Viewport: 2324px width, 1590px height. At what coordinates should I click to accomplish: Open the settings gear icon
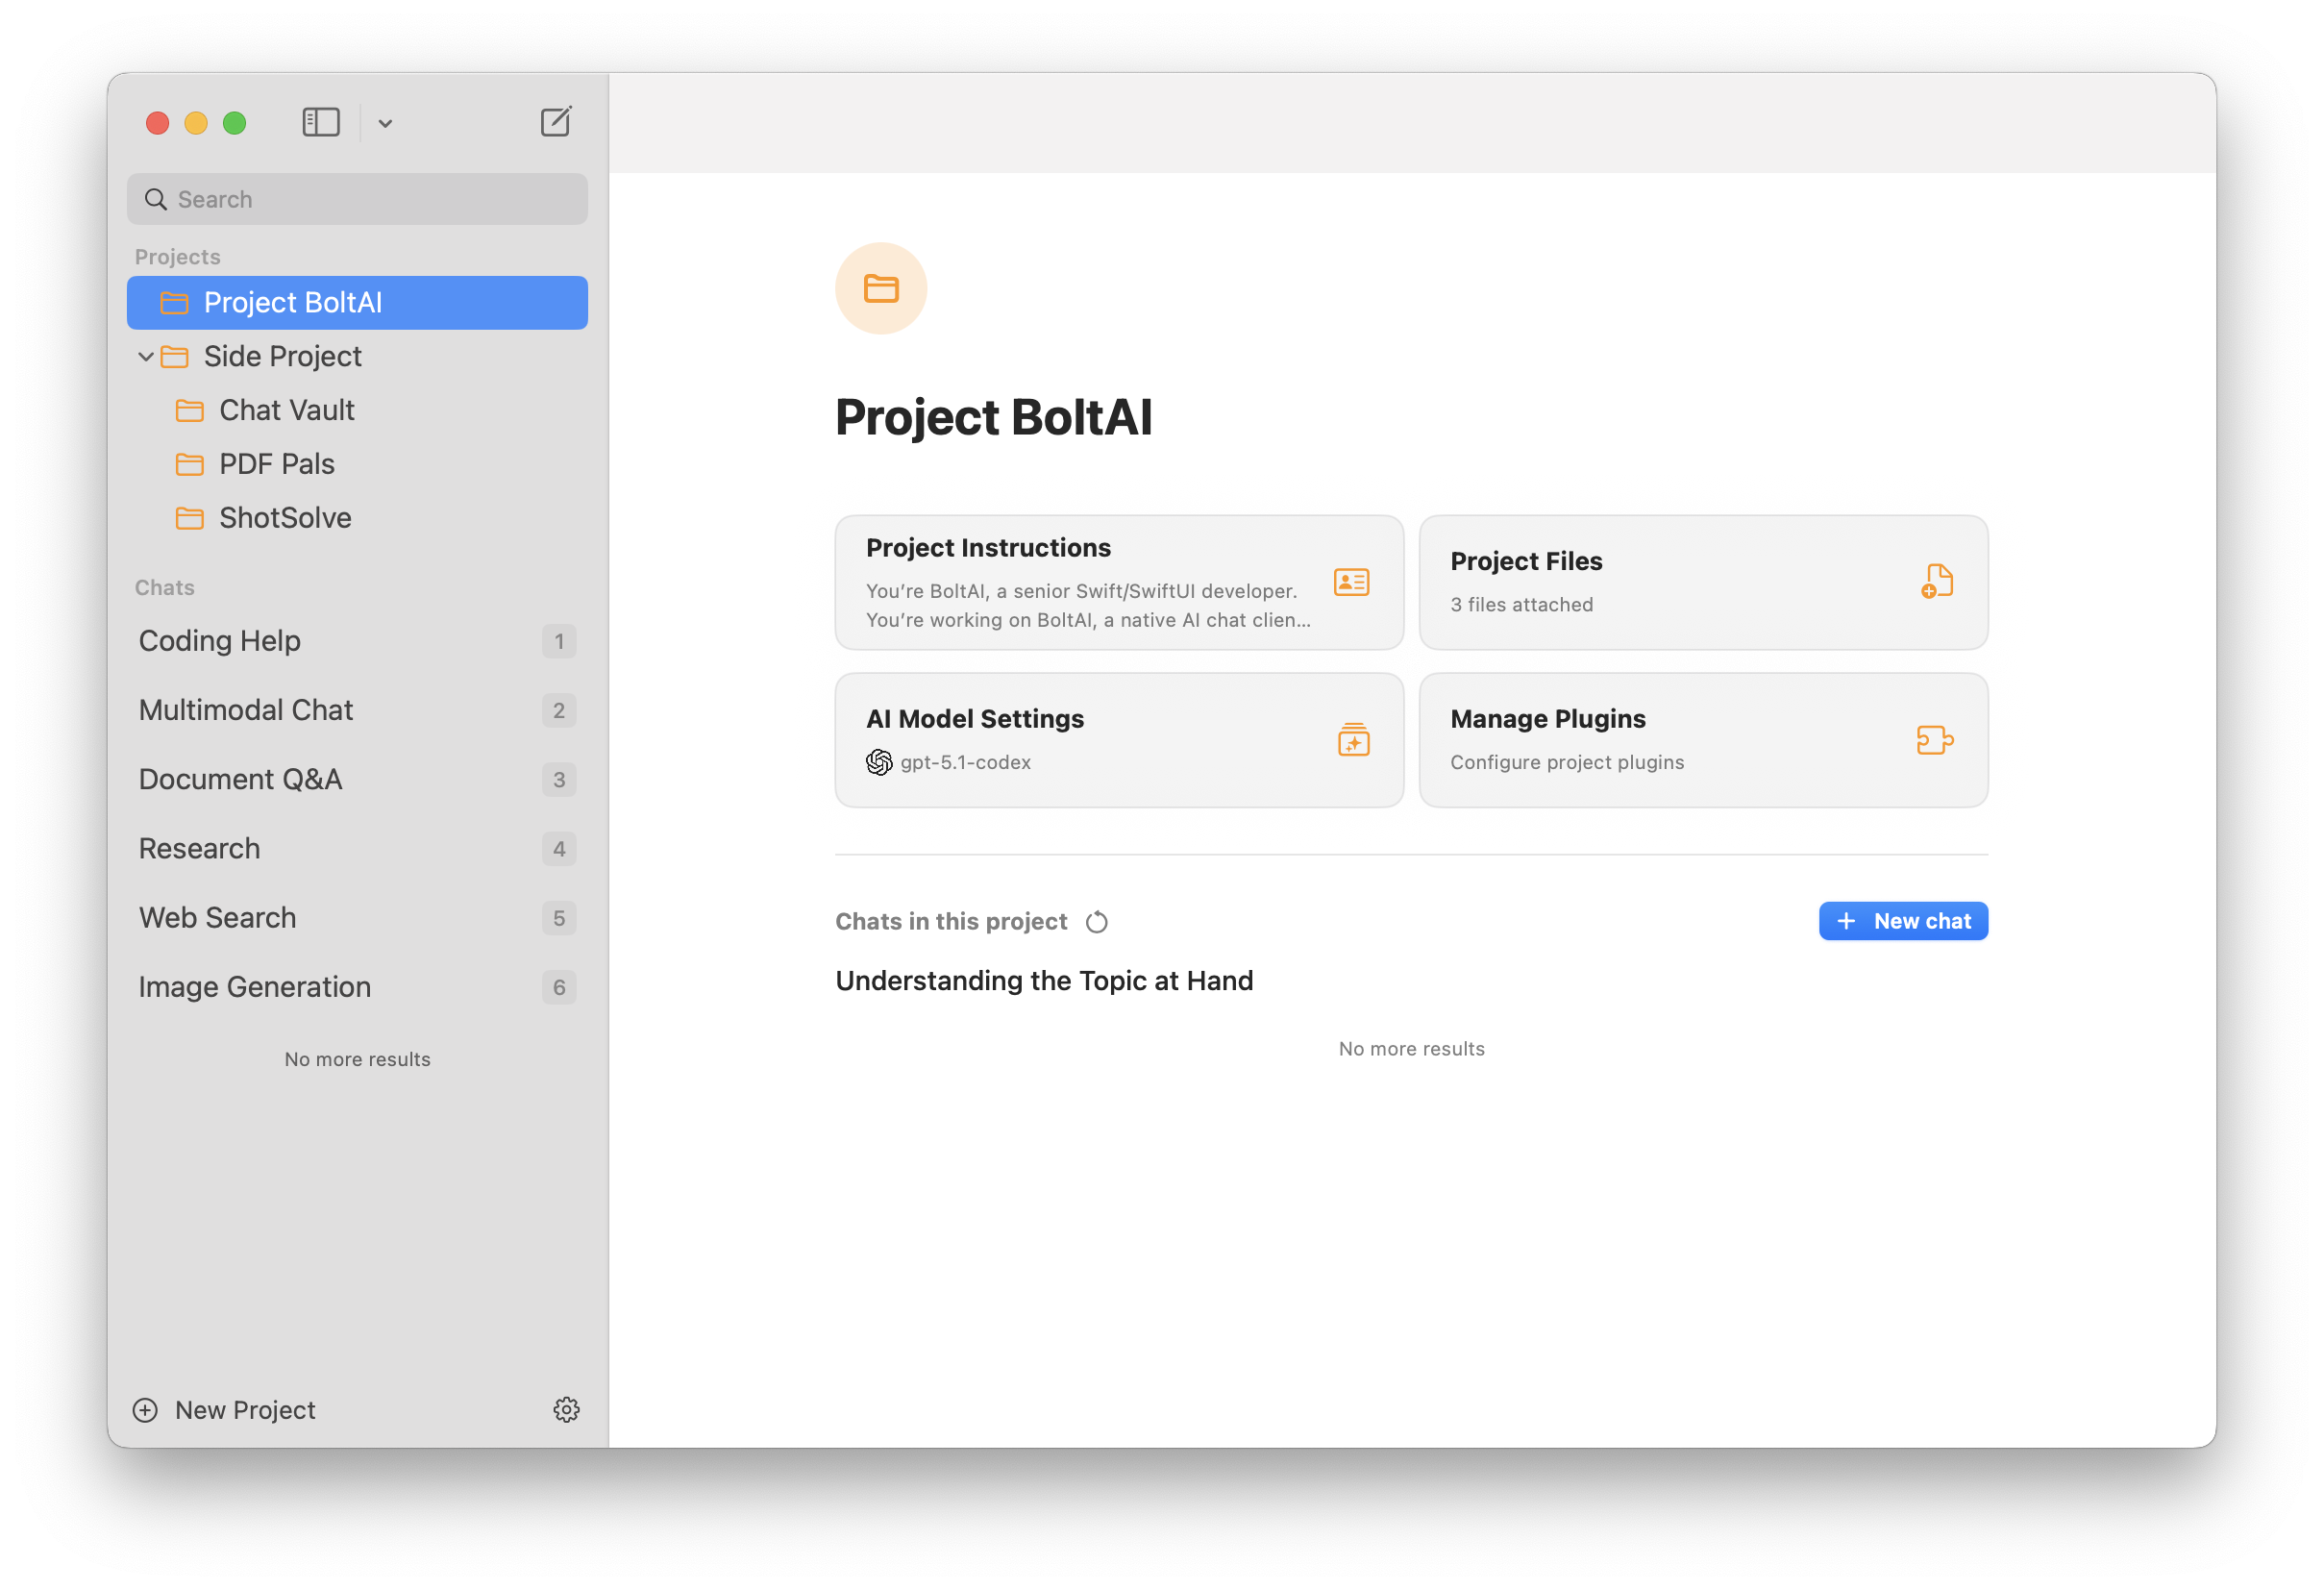pos(566,1409)
